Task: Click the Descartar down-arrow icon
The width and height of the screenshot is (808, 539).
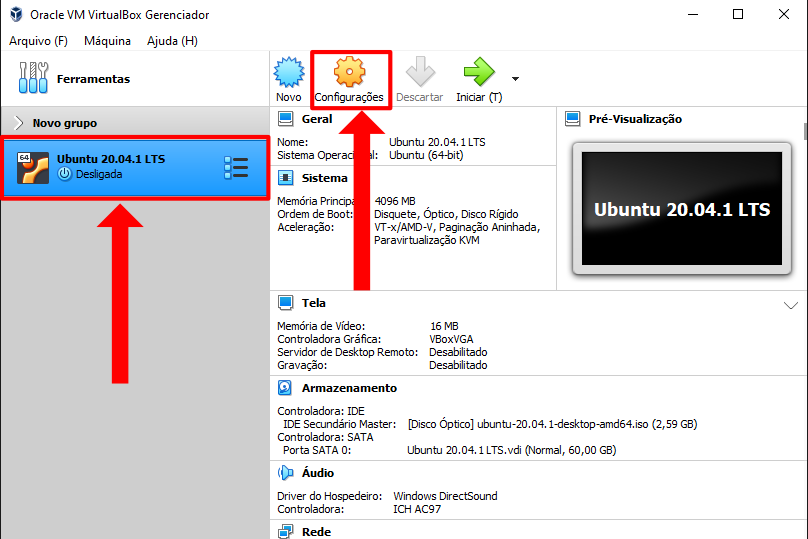Action: point(420,72)
